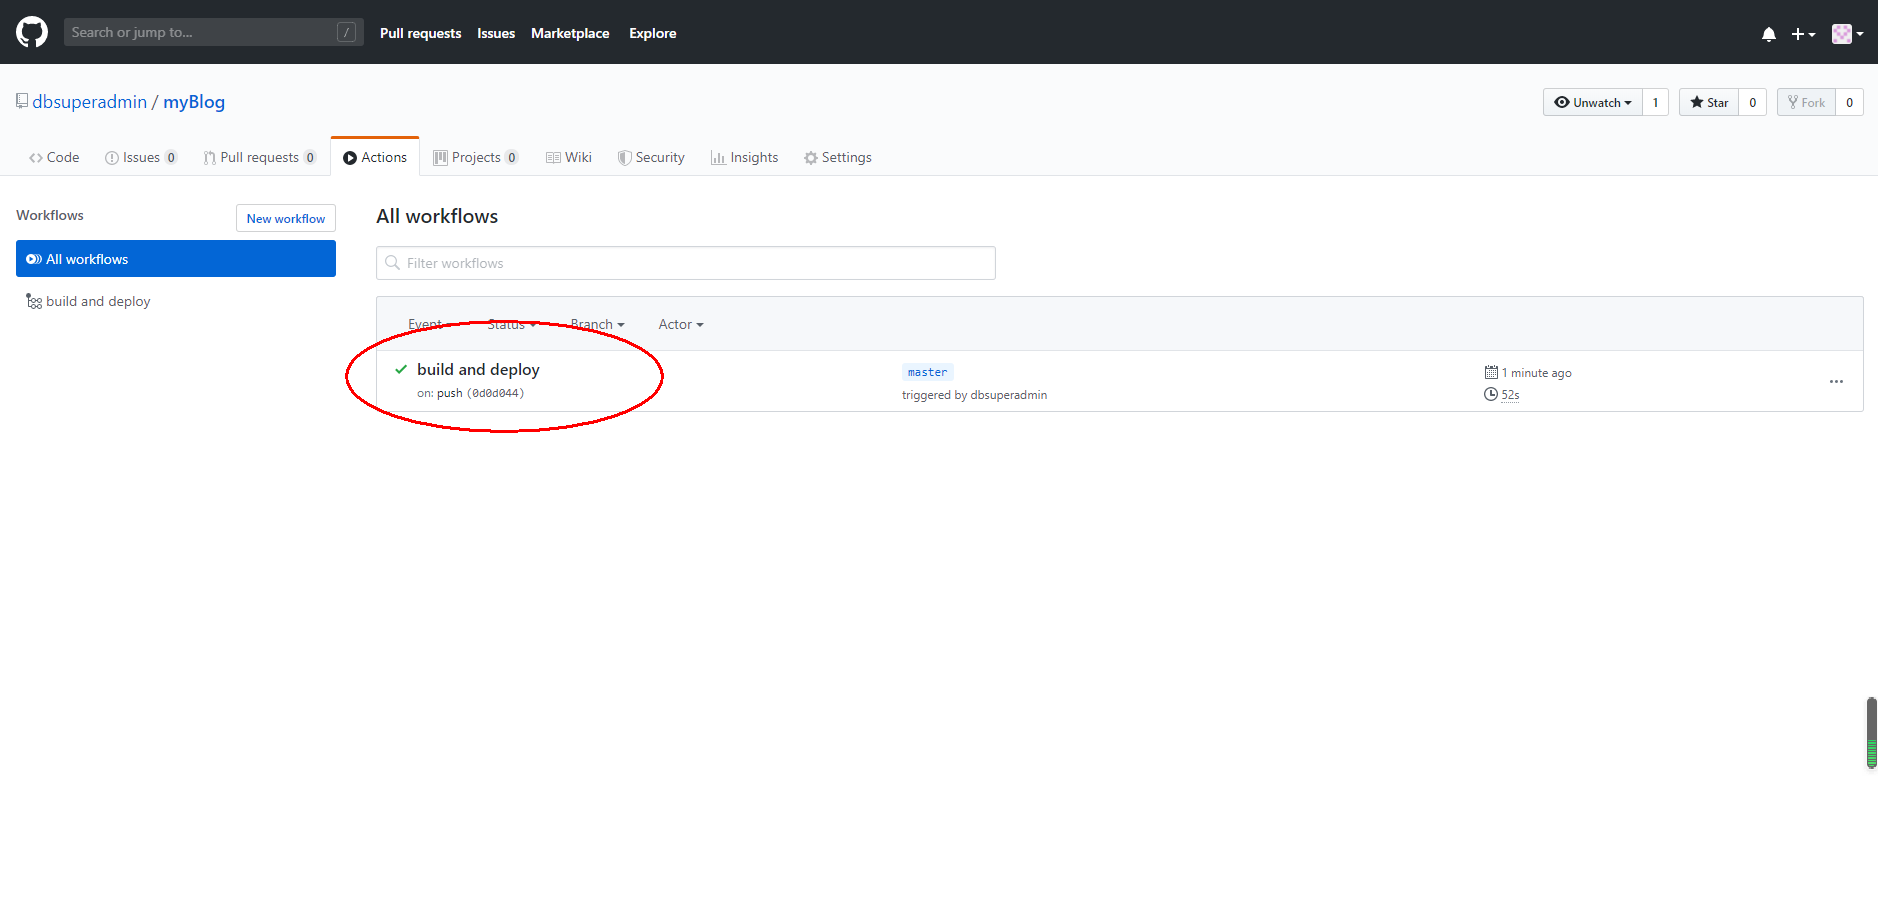This screenshot has width=1878, height=912.
Task: View stargazers count 0
Action: coord(1752,102)
